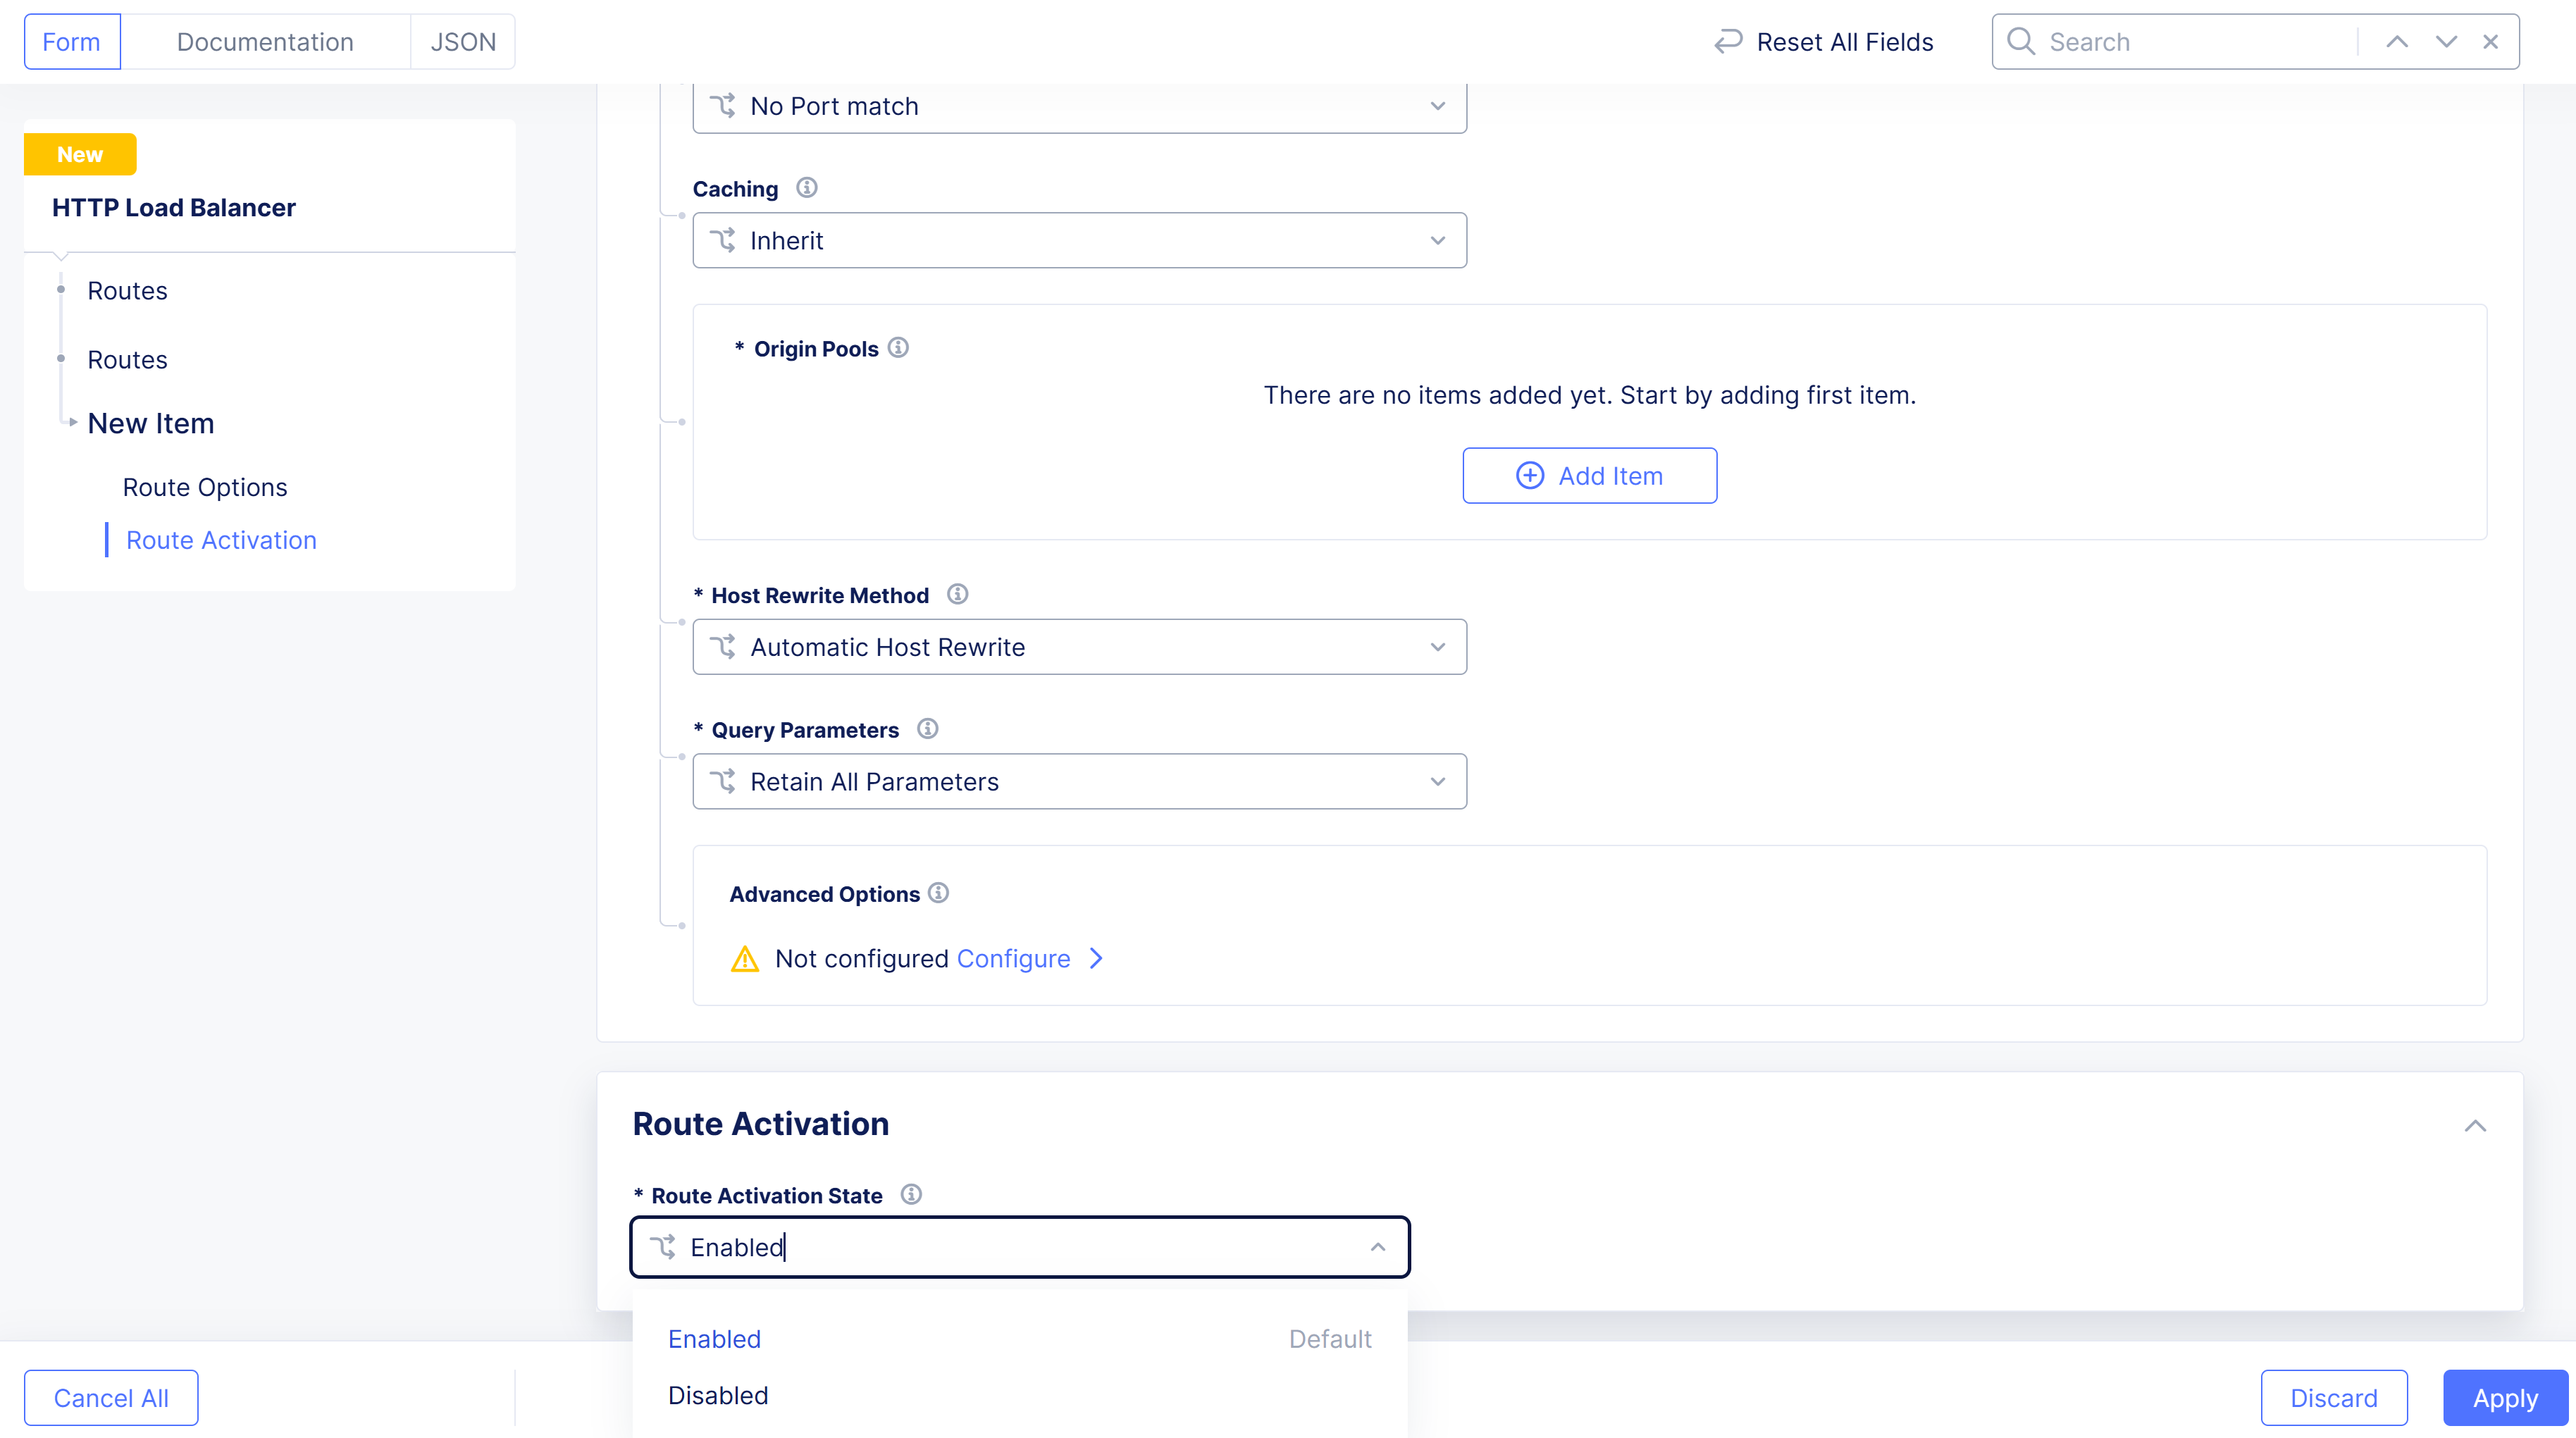Select Enabled in the activation state list
This screenshot has height=1438, width=2576.
pos(713,1338)
